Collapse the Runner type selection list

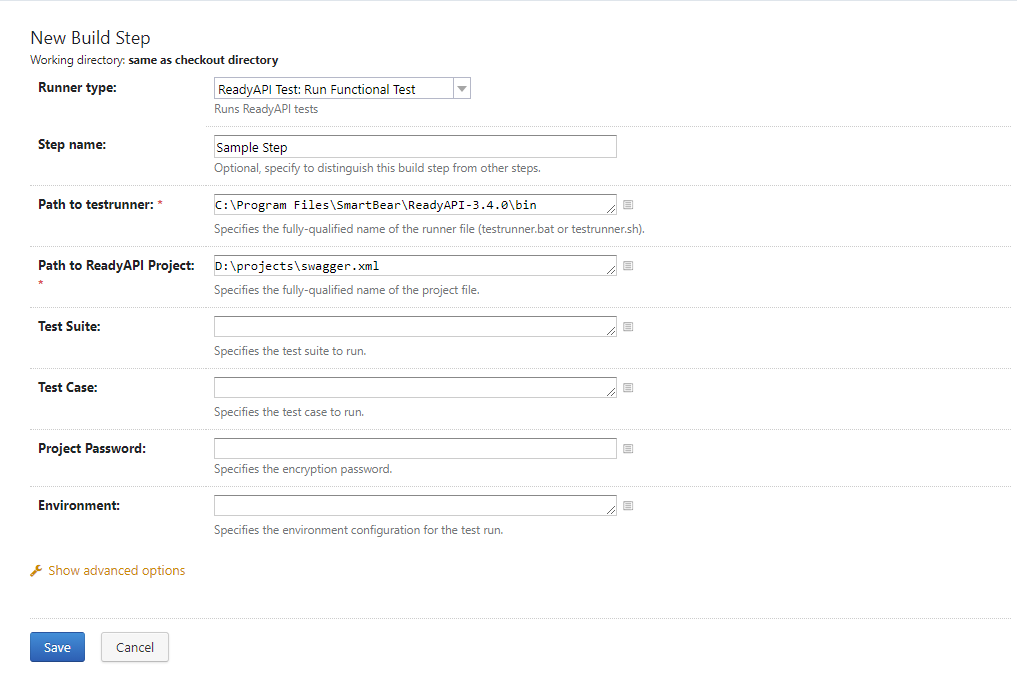pyautogui.click(x=461, y=88)
